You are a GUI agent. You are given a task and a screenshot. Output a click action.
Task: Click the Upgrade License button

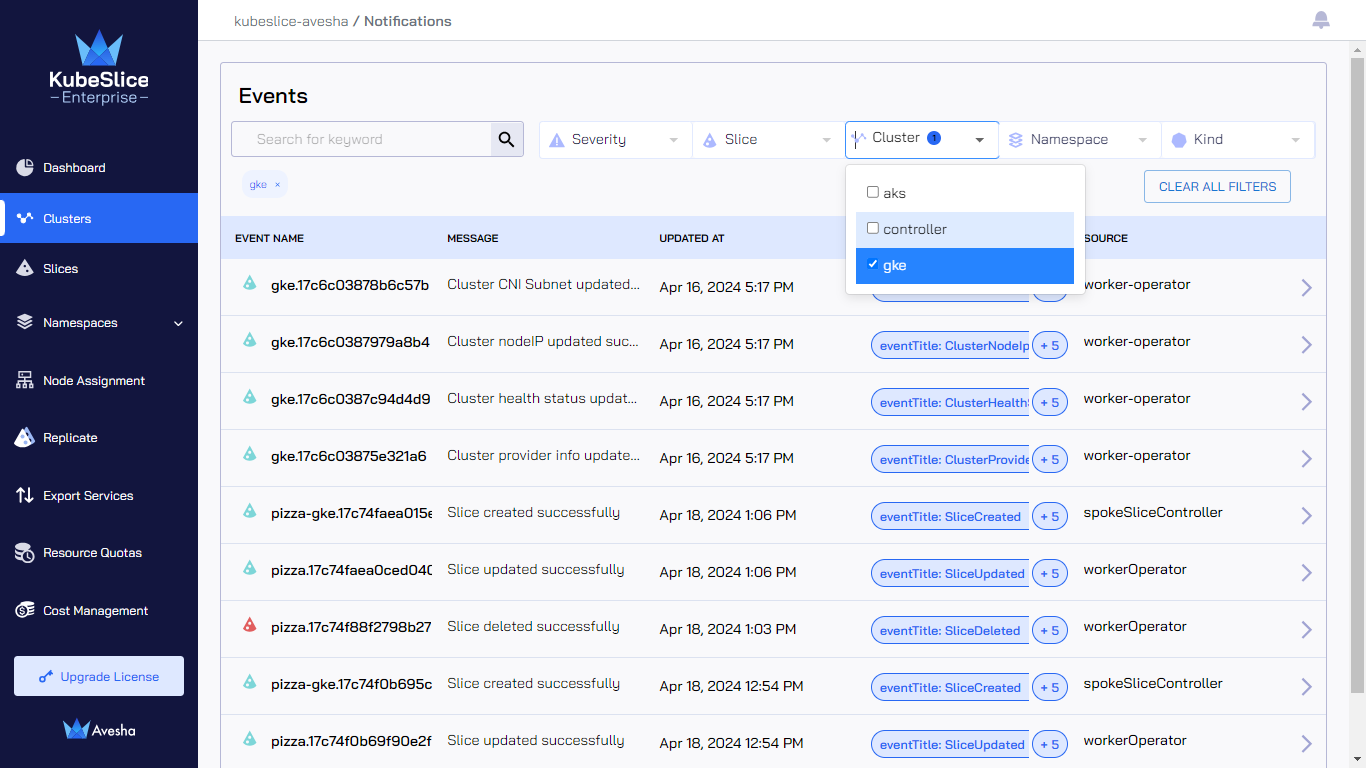pyautogui.click(x=99, y=676)
